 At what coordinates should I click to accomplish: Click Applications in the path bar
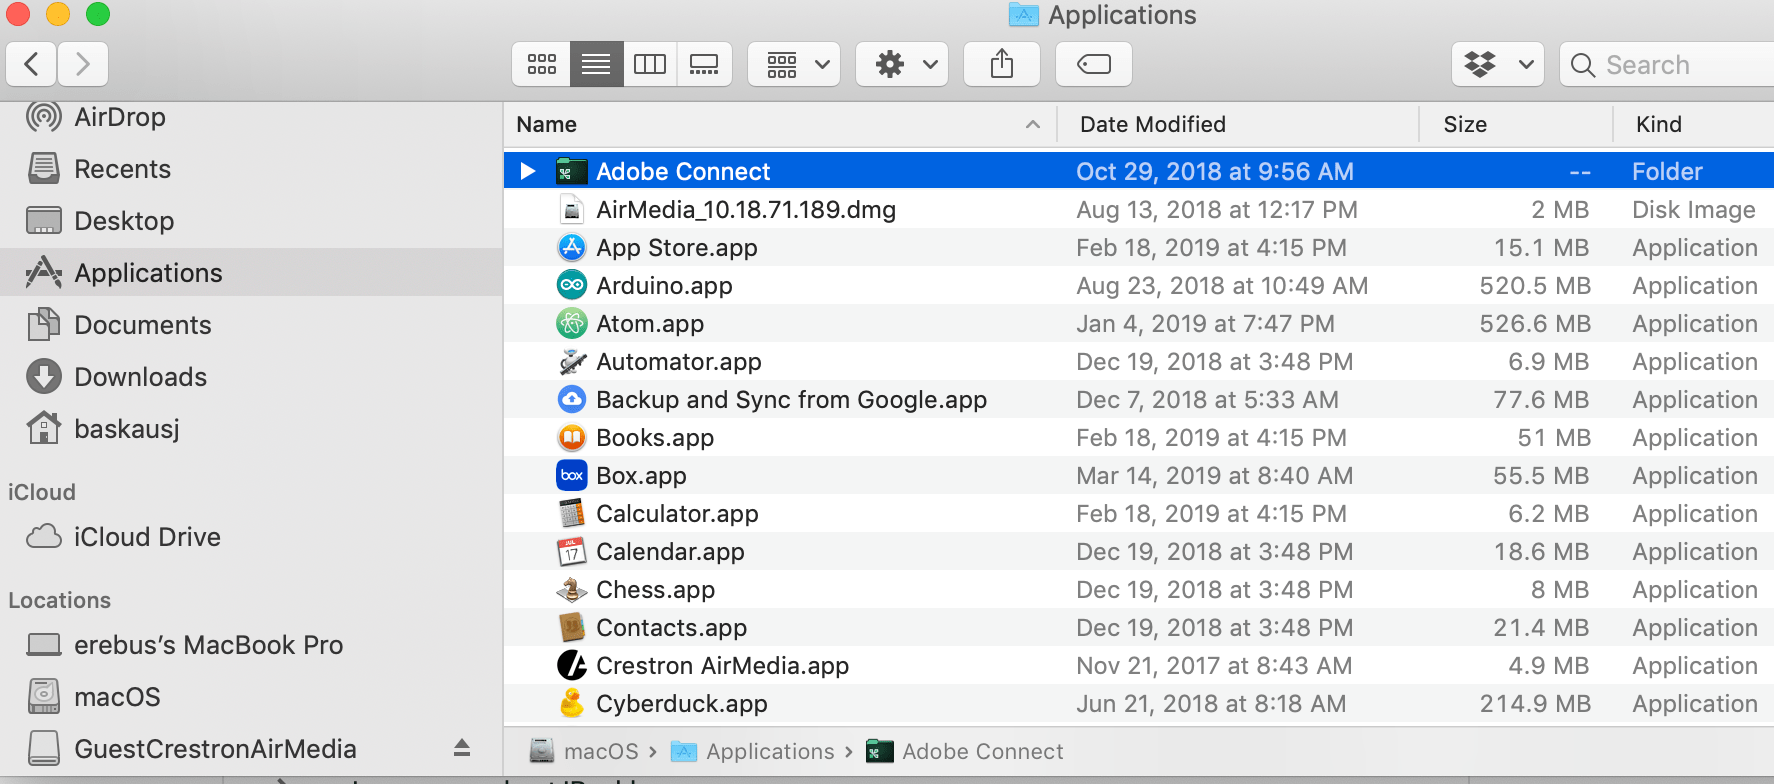click(752, 751)
